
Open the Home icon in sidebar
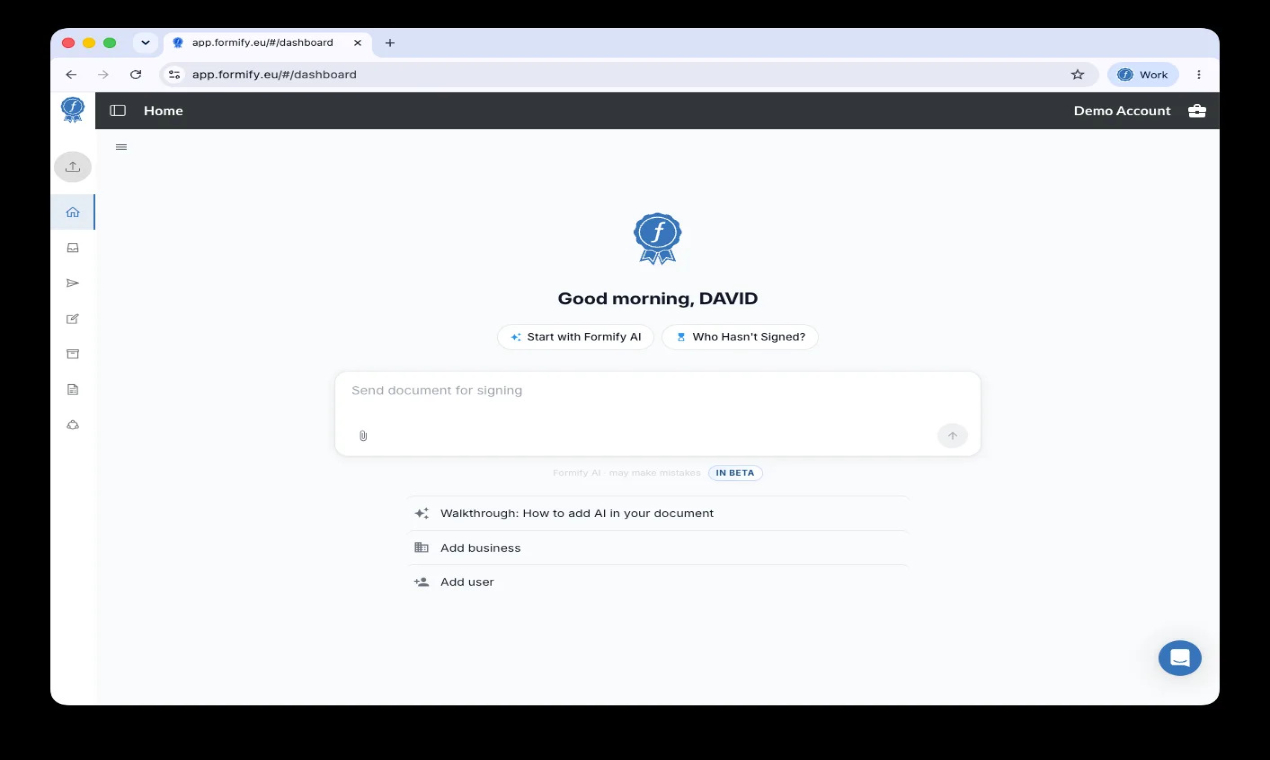tap(72, 212)
